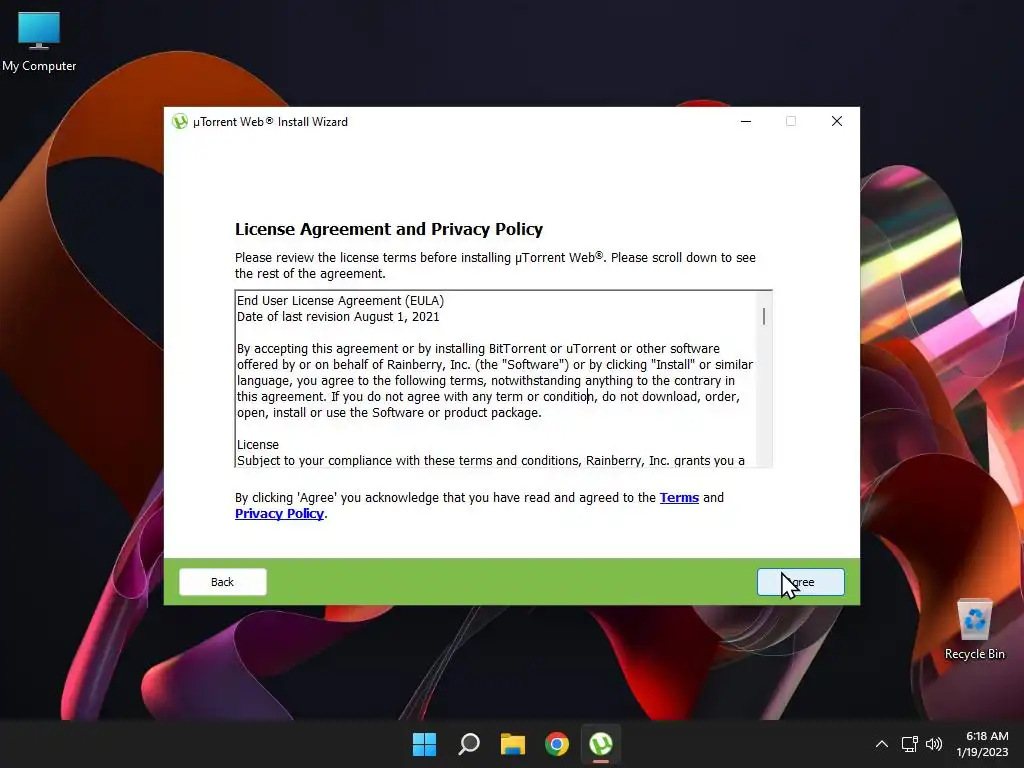Minimize the Install Wizard window
The height and width of the screenshot is (768, 1024).
click(746, 121)
